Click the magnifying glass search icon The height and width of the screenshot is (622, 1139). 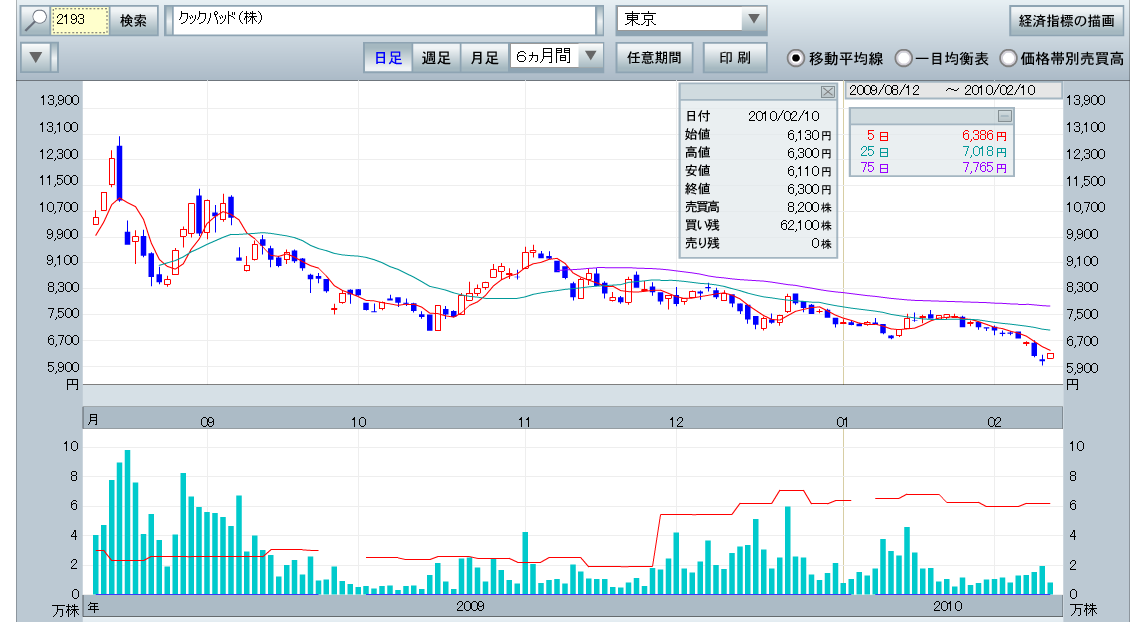(x=35, y=20)
